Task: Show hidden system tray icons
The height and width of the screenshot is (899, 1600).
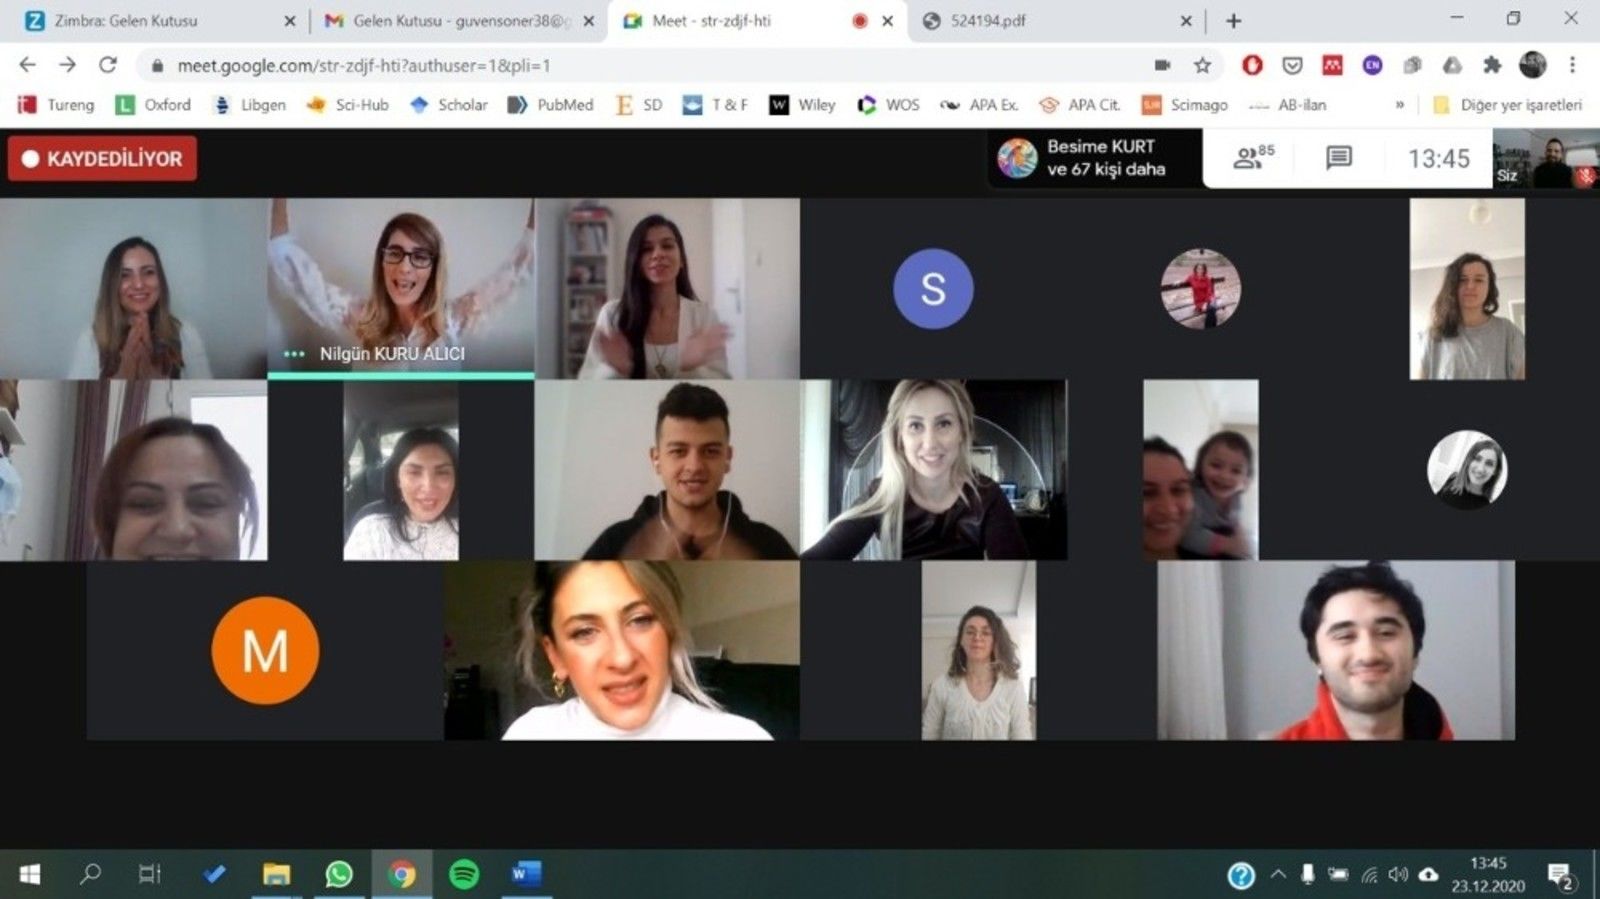Action: (x=1278, y=874)
